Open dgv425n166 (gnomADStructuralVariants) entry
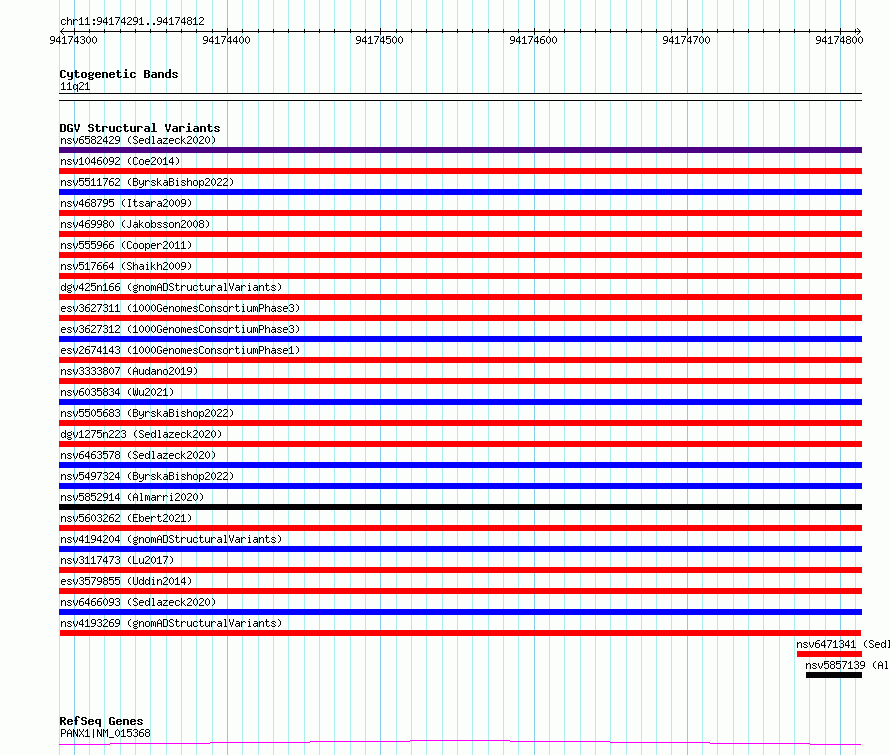The width and height of the screenshot is (890, 755). pyautogui.click(x=171, y=287)
